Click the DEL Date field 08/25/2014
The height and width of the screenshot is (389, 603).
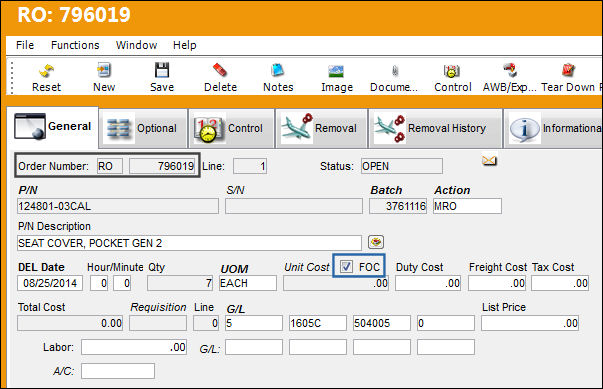[50, 283]
